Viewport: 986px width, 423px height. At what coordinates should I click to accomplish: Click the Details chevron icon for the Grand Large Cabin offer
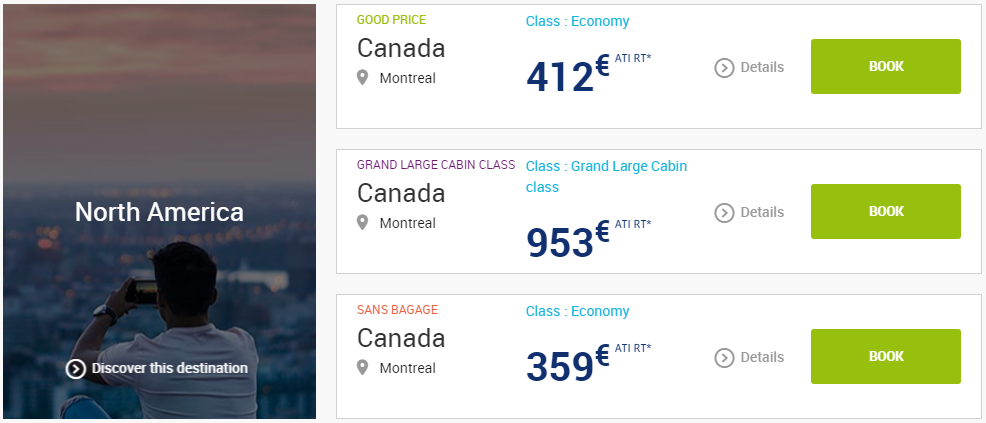point(724,212)
